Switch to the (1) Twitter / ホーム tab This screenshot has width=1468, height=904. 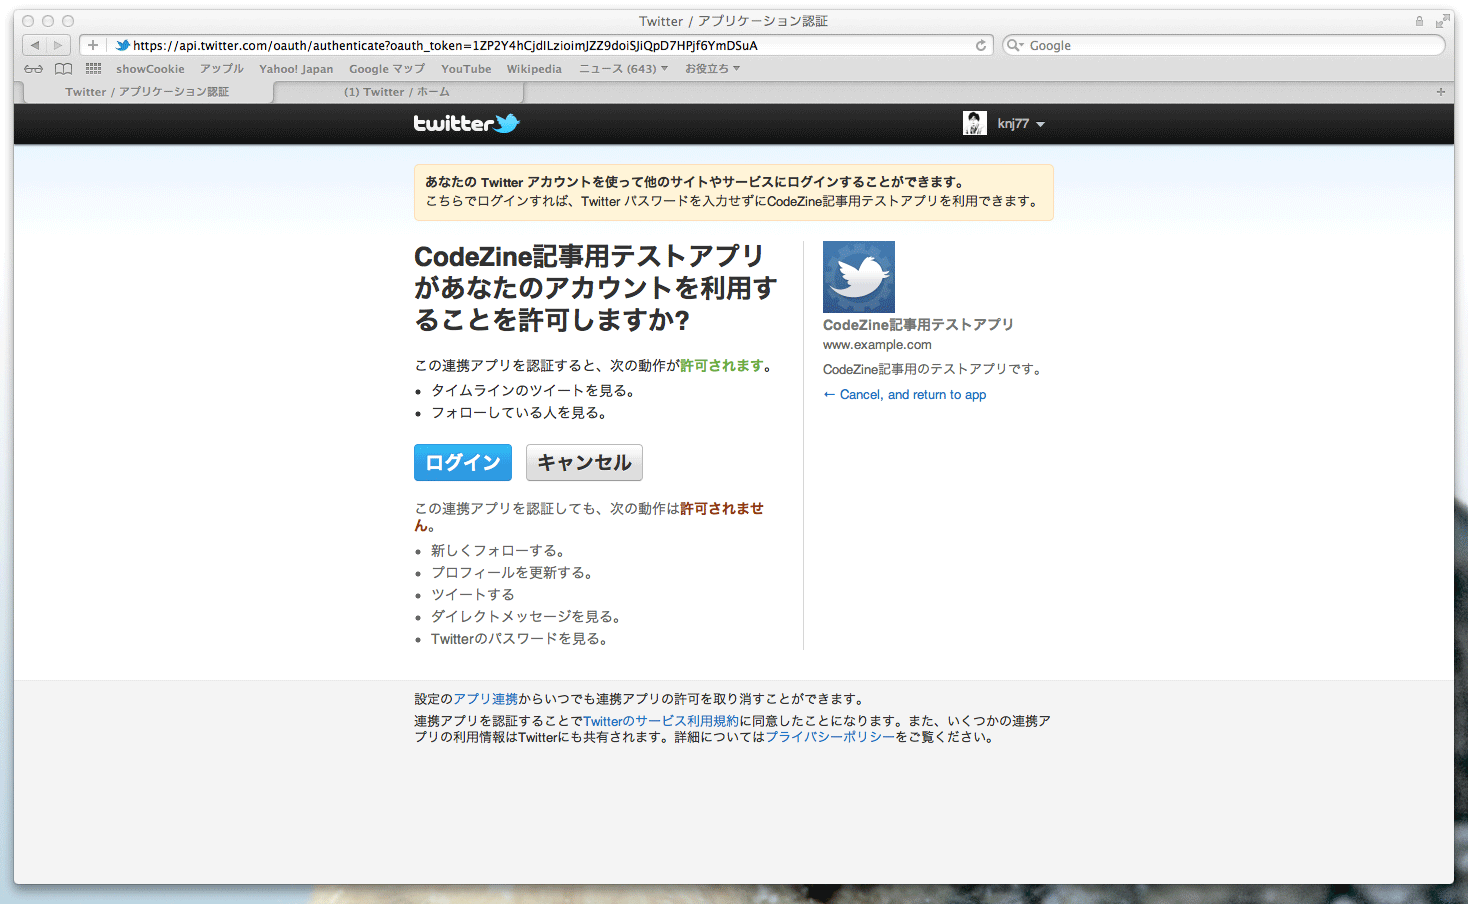click(x=397, y=92)
